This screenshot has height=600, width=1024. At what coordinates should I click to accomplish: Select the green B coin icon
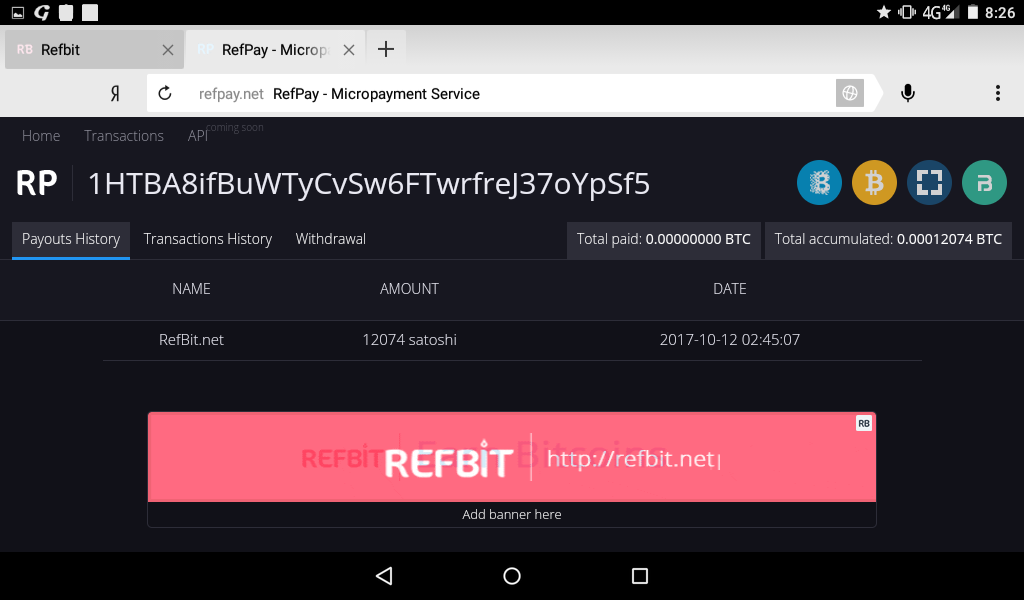(x=984, y=183)
